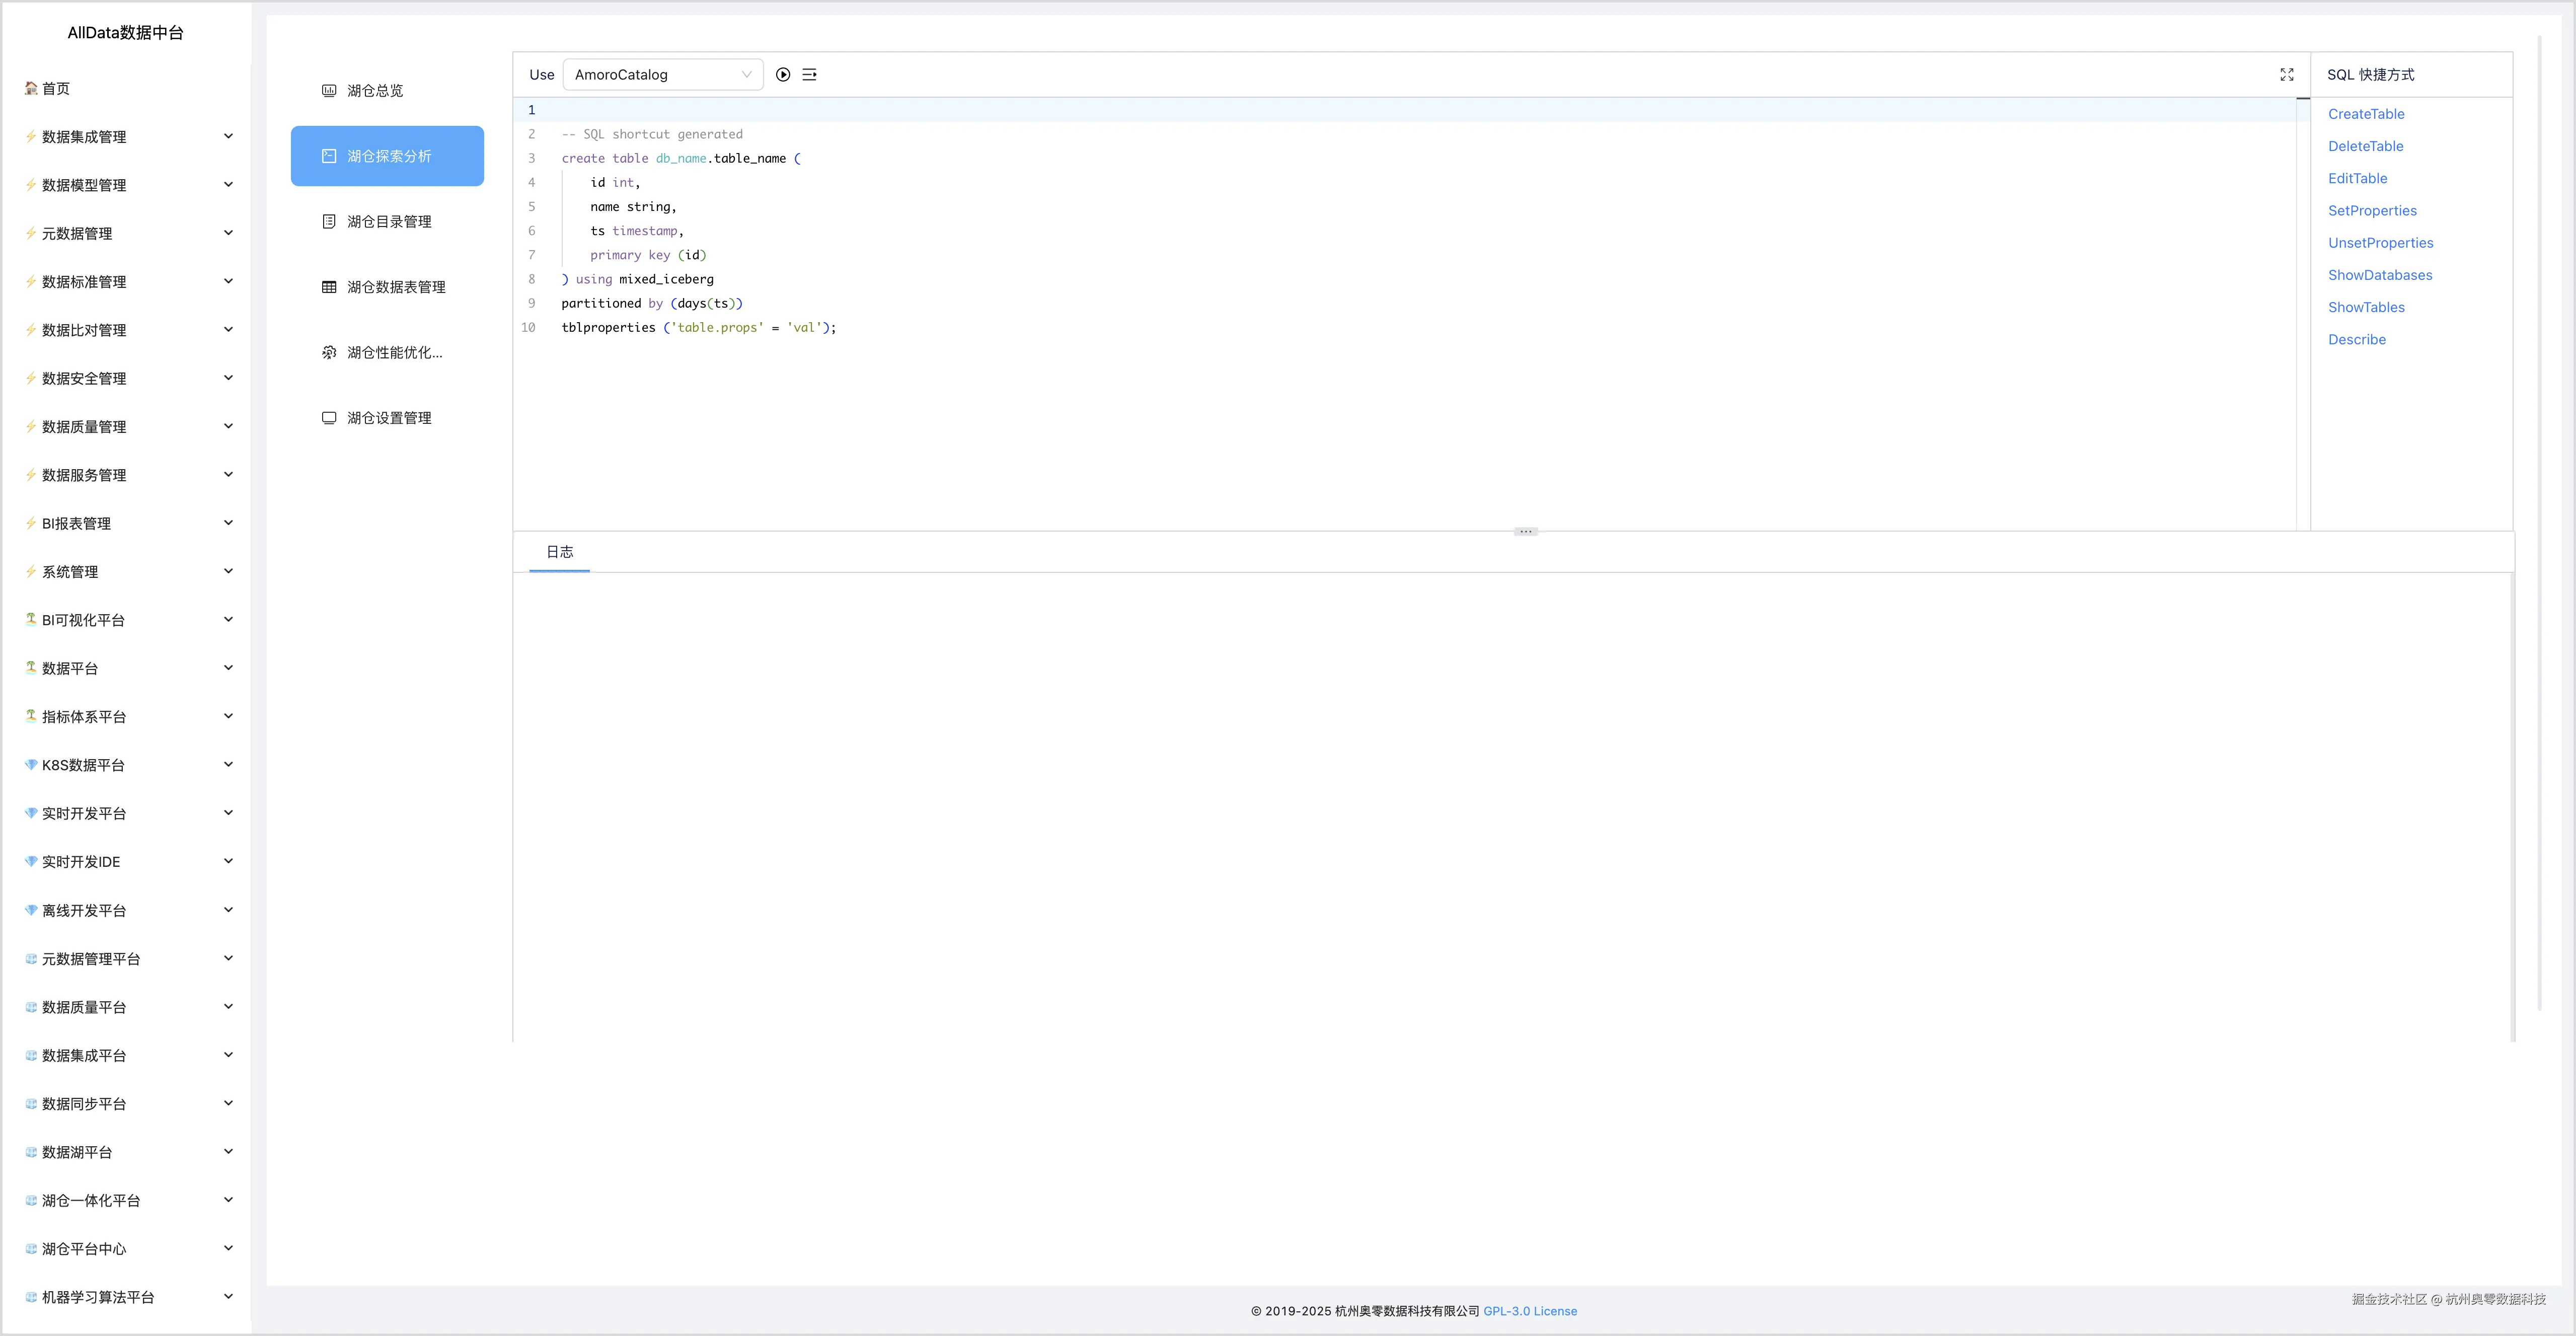Image resolution: width=2576 pixels, height=1336 pixels.
Task: Switch to the 日志 tab
Action: point(559,552)
